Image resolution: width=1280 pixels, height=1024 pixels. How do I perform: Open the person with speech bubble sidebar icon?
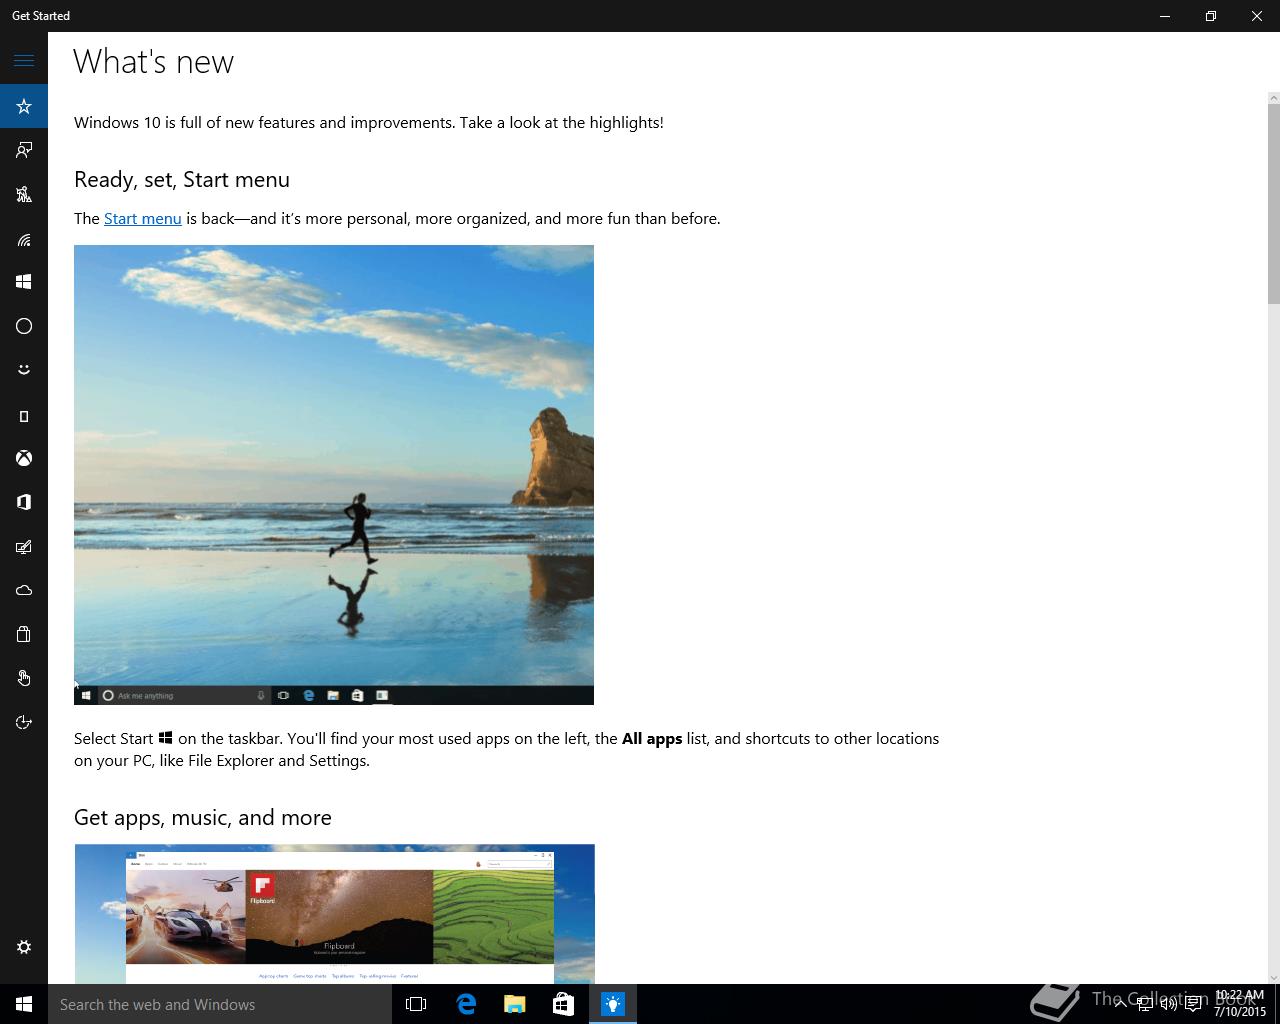coord(24,150)
